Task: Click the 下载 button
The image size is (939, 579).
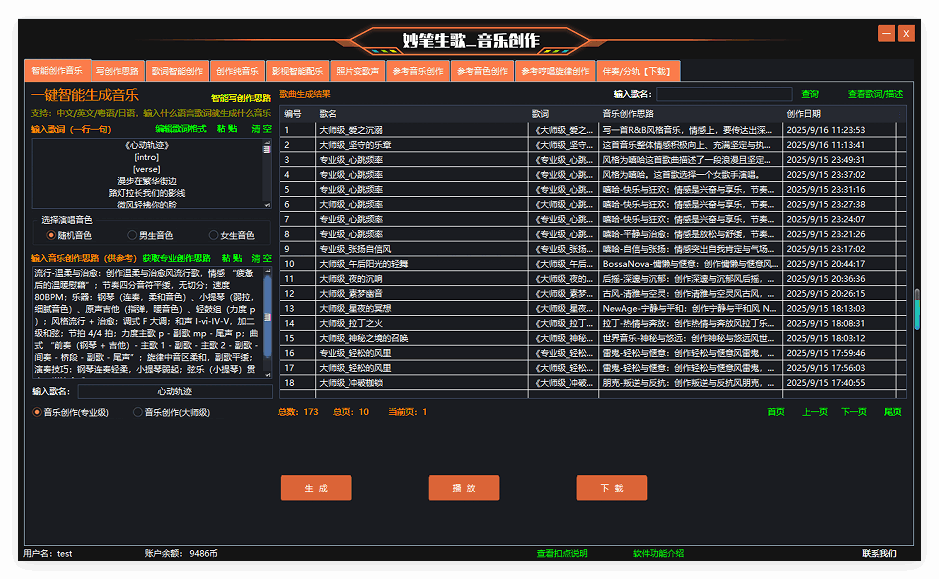Action: pos(611,488)
